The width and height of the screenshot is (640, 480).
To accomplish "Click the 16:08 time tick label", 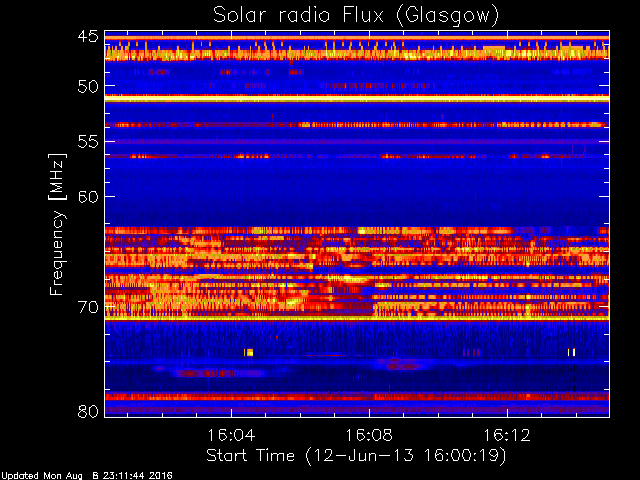I will pyautogui.click(x=369, y=435).
